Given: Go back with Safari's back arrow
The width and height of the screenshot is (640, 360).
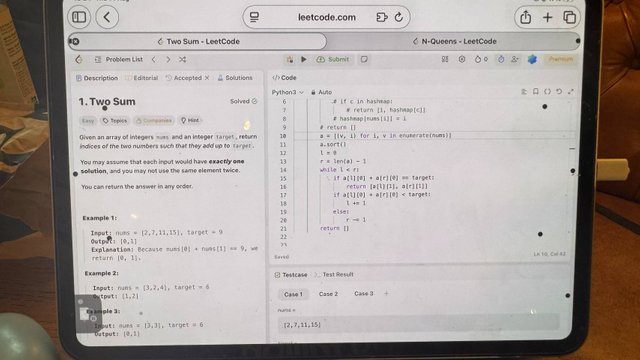Looking at the screenshot, I should tap(107, 17).
